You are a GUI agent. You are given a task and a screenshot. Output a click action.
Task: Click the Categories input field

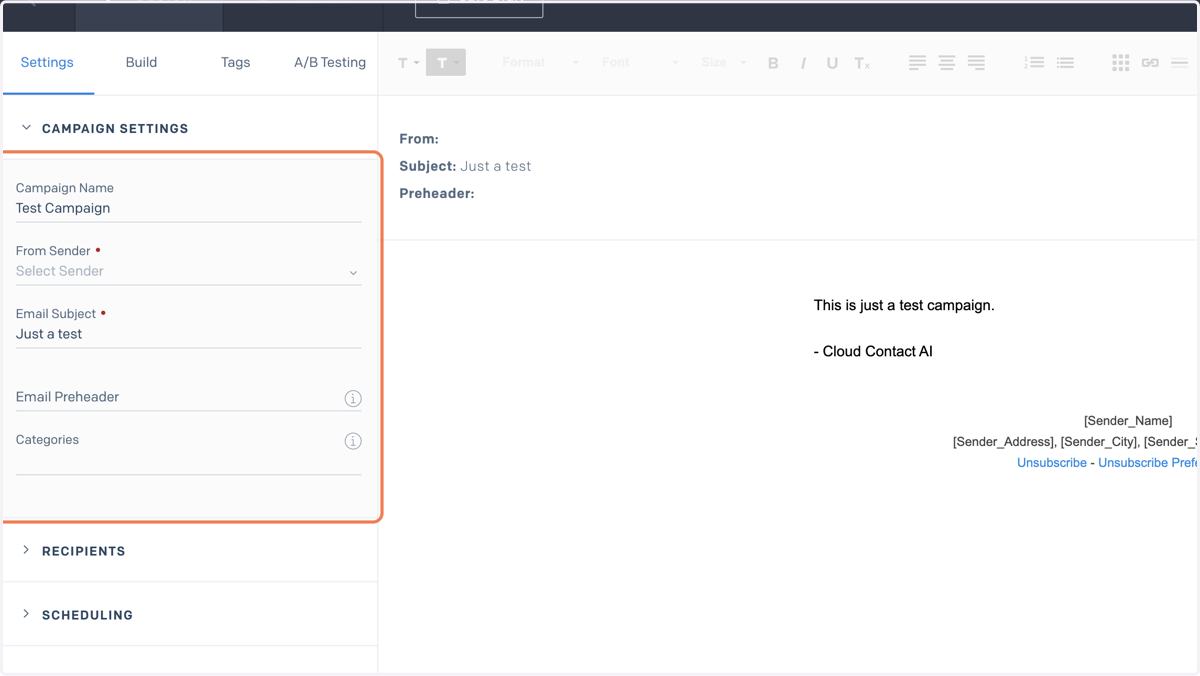(x=188, y=462)
